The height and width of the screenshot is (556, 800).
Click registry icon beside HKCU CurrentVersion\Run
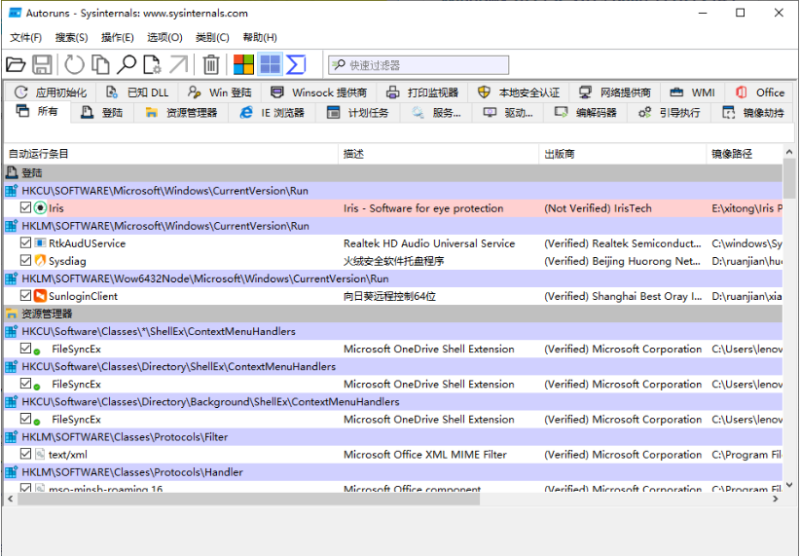coord(11,191)
